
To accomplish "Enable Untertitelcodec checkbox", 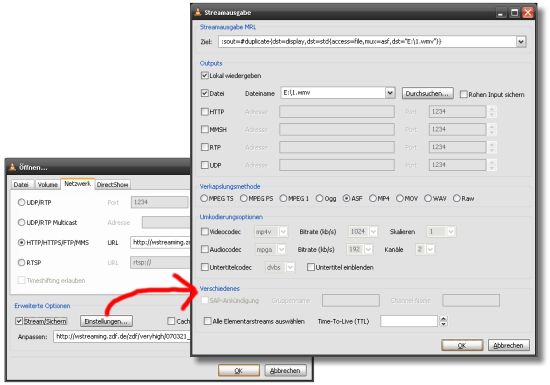I will click(204, 267).
